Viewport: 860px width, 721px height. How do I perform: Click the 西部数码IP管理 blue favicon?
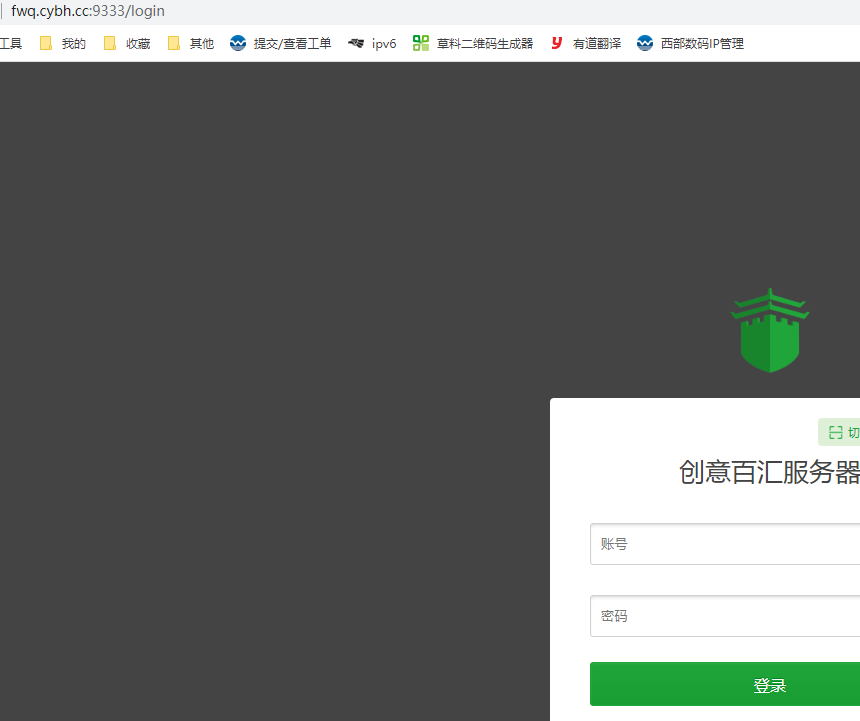(x=645, y=43)
